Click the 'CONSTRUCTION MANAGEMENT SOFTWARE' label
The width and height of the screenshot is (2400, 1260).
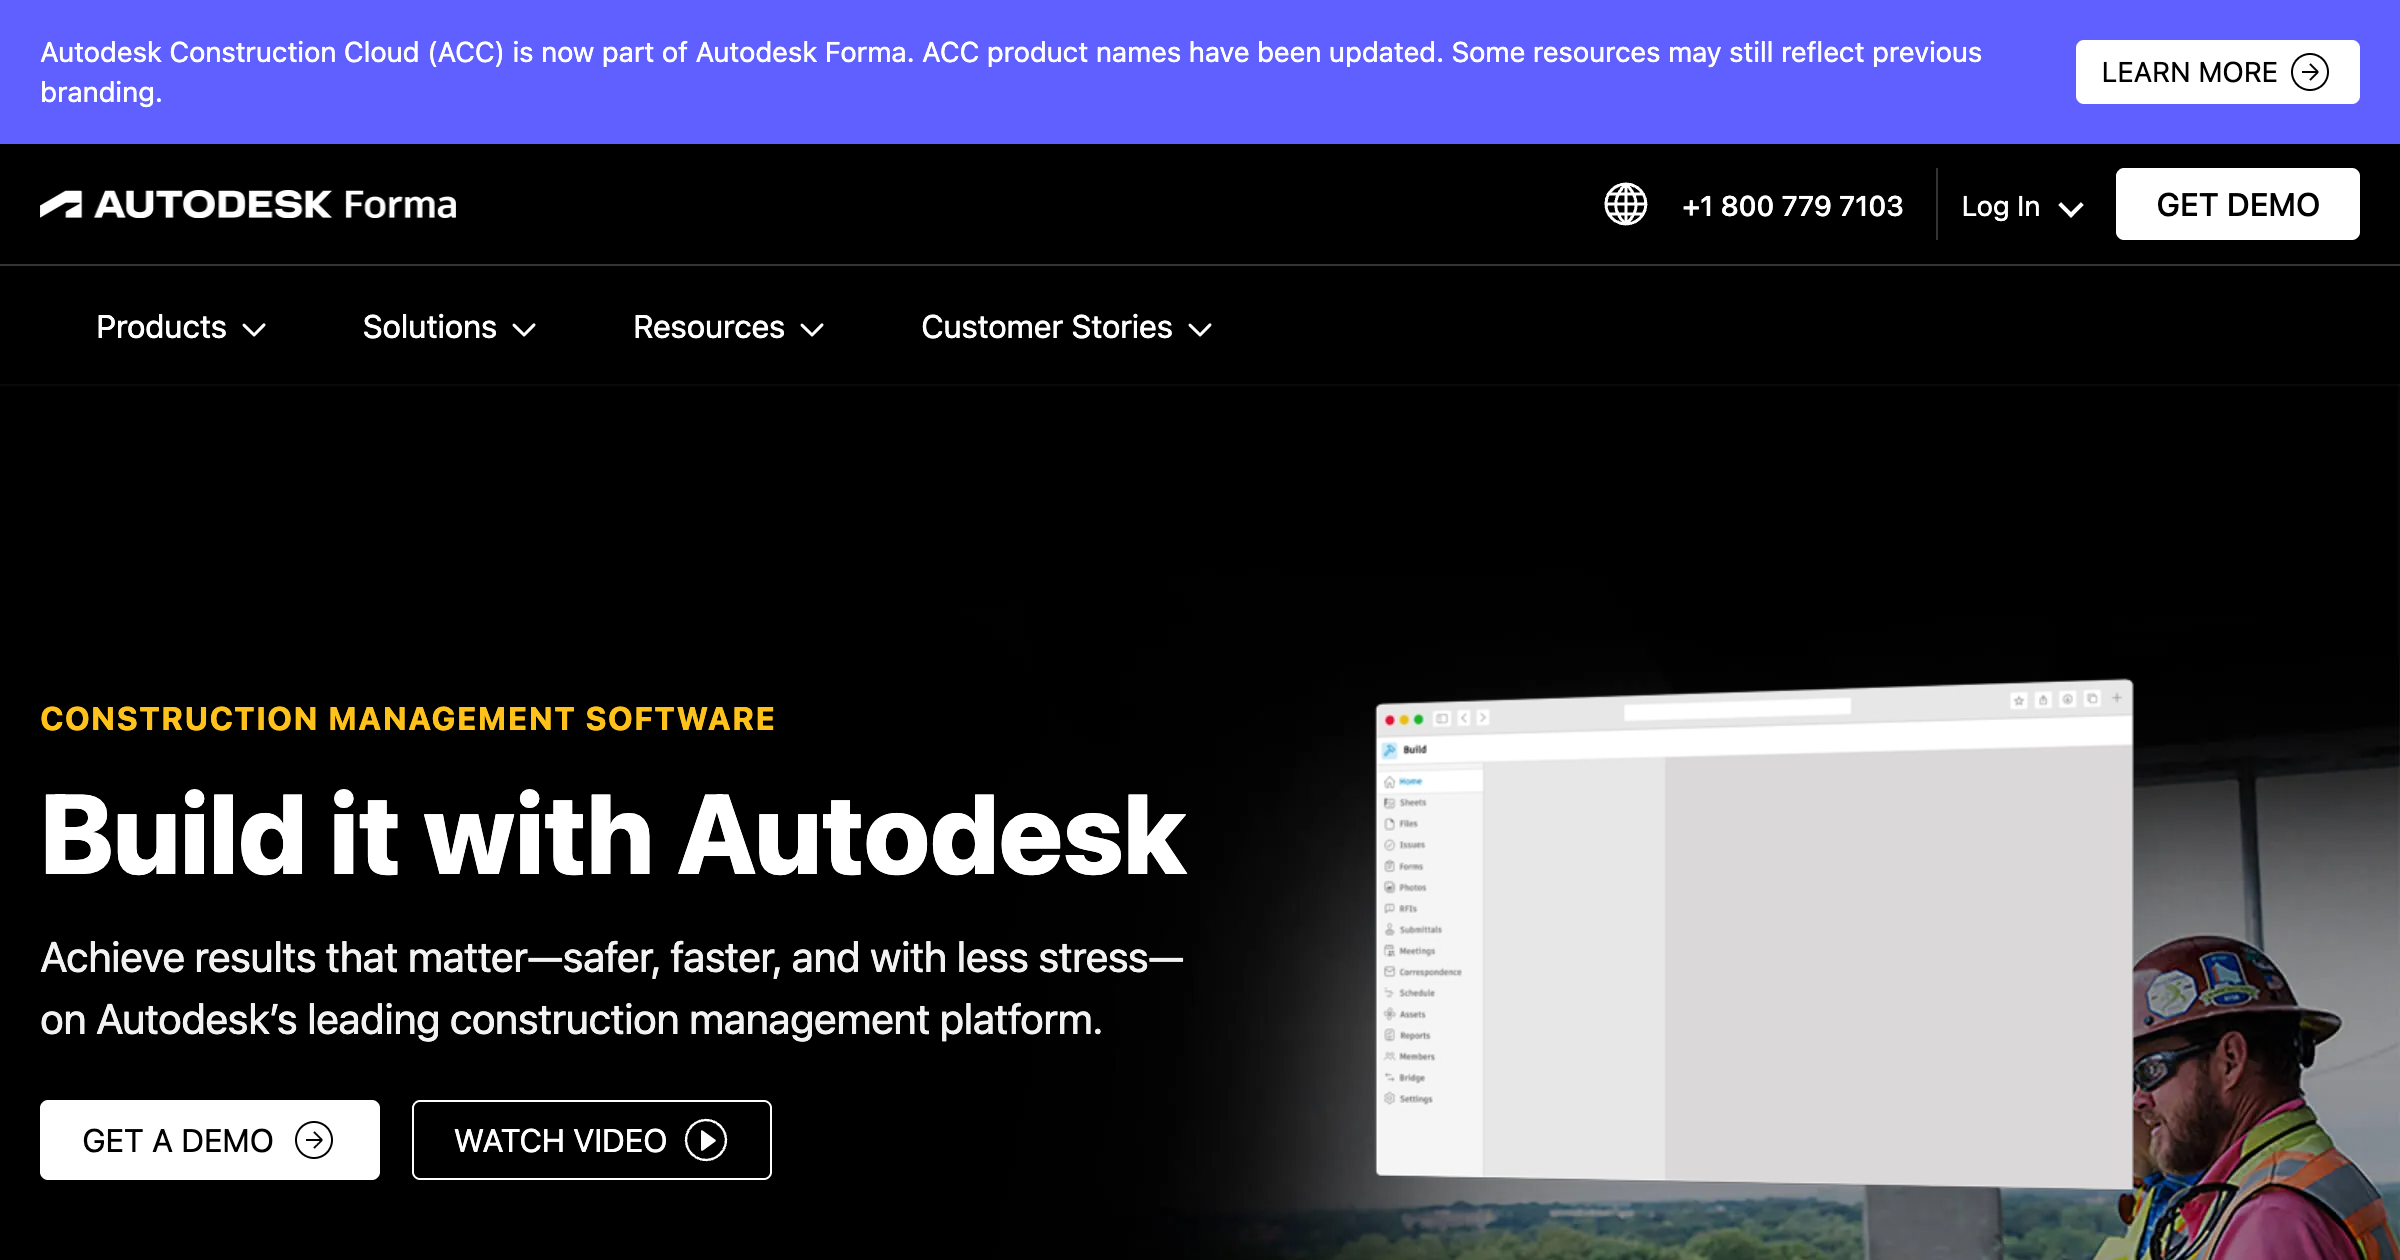[x=408, y=718]
